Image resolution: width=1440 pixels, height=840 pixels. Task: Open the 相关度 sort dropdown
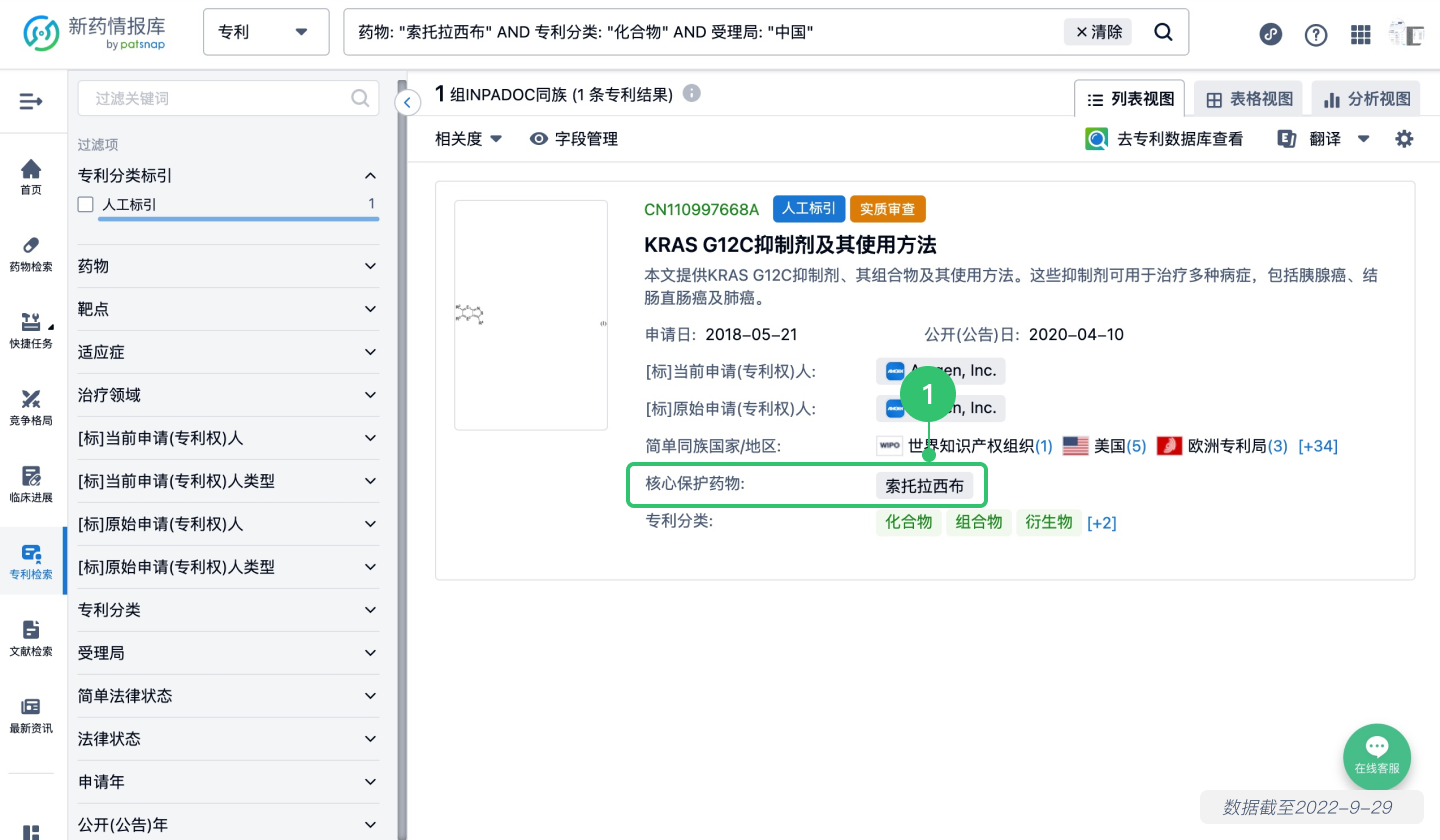coord(468,139)
